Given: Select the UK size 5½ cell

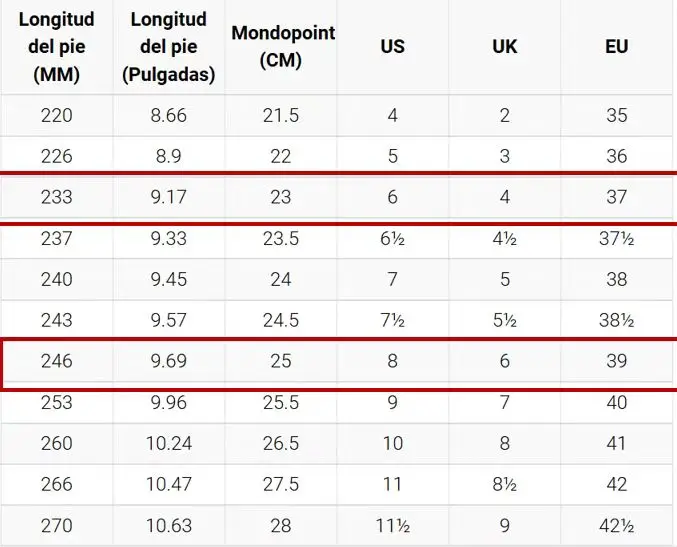Looking at the screenshot, I should [504, 321].
